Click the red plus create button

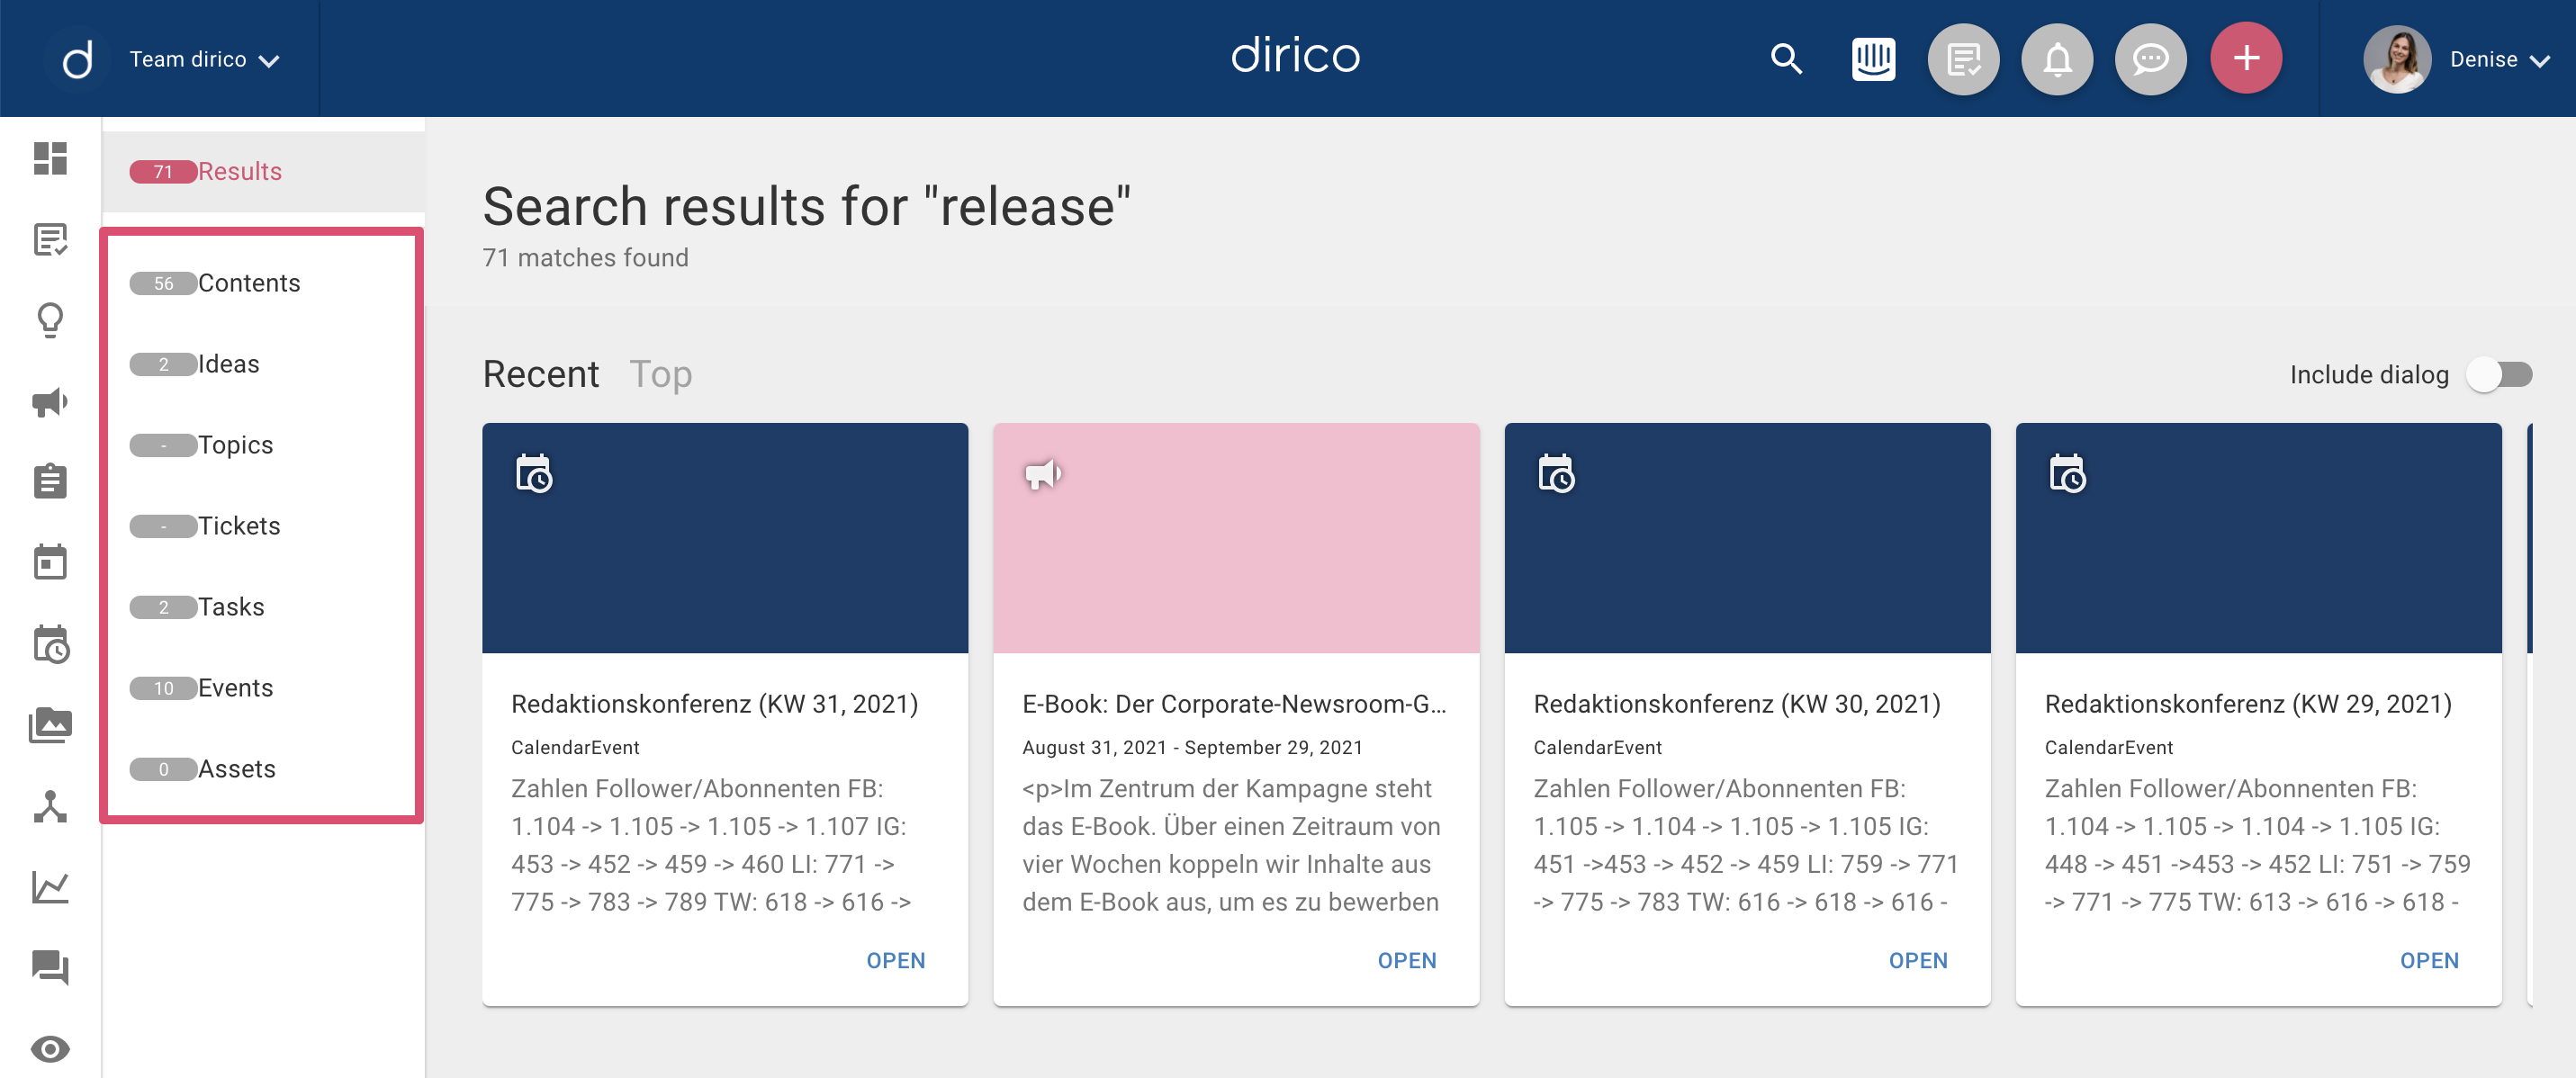[2246, 59]
